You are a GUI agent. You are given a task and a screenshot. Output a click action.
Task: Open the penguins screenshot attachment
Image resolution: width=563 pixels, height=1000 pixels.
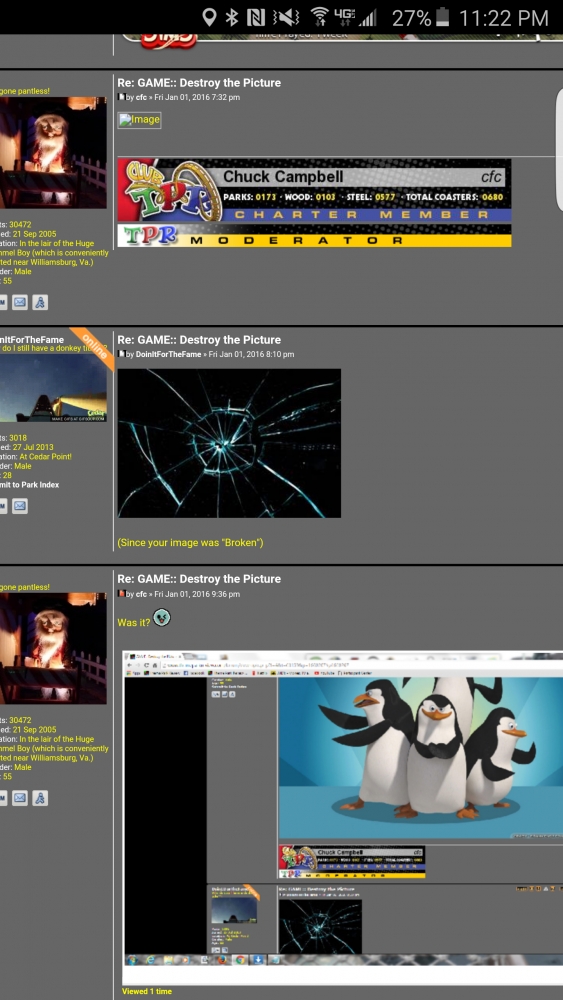343,817
